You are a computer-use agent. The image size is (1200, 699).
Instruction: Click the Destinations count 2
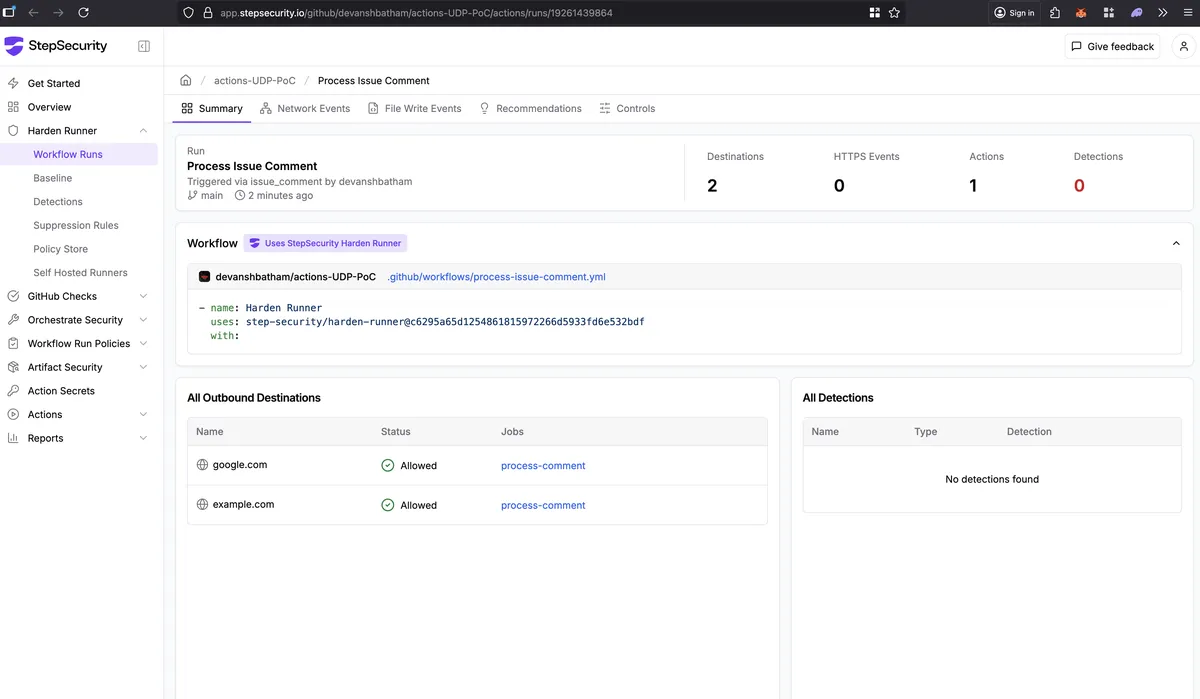pos(712,186)
